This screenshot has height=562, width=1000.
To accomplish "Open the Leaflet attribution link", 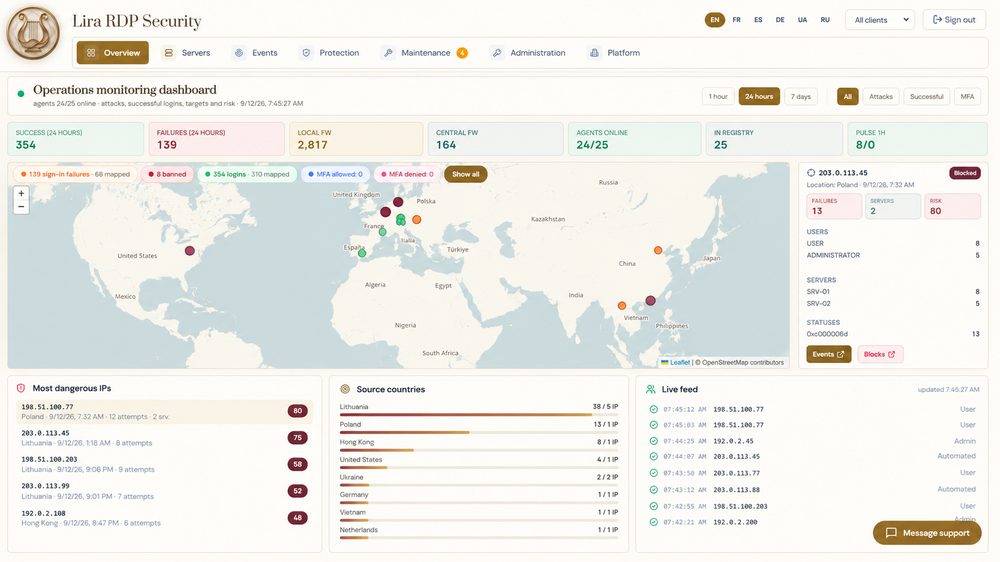I will point(680,362).
